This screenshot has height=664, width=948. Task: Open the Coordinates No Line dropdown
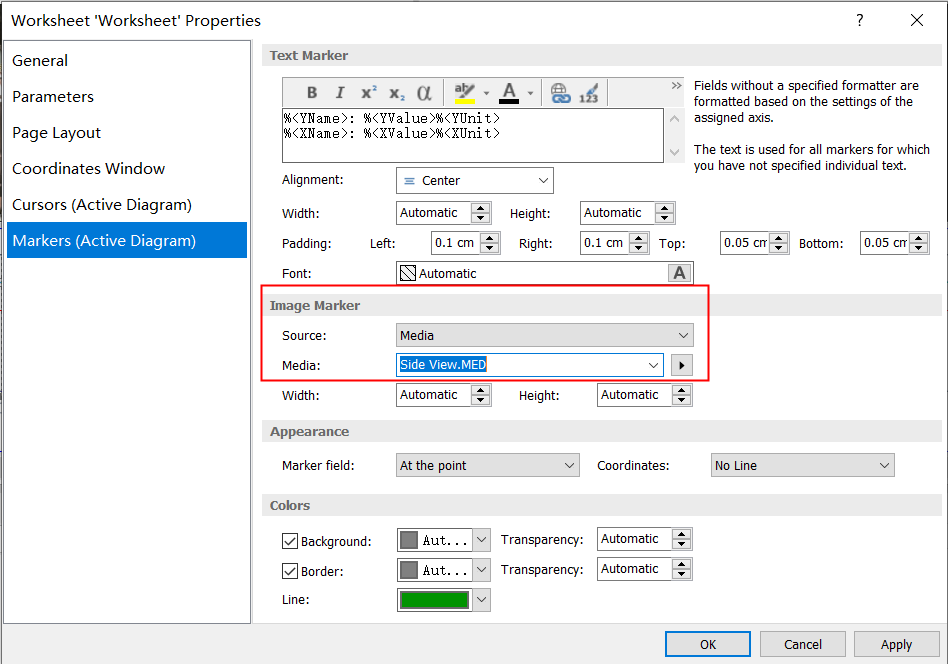(802, 465)
